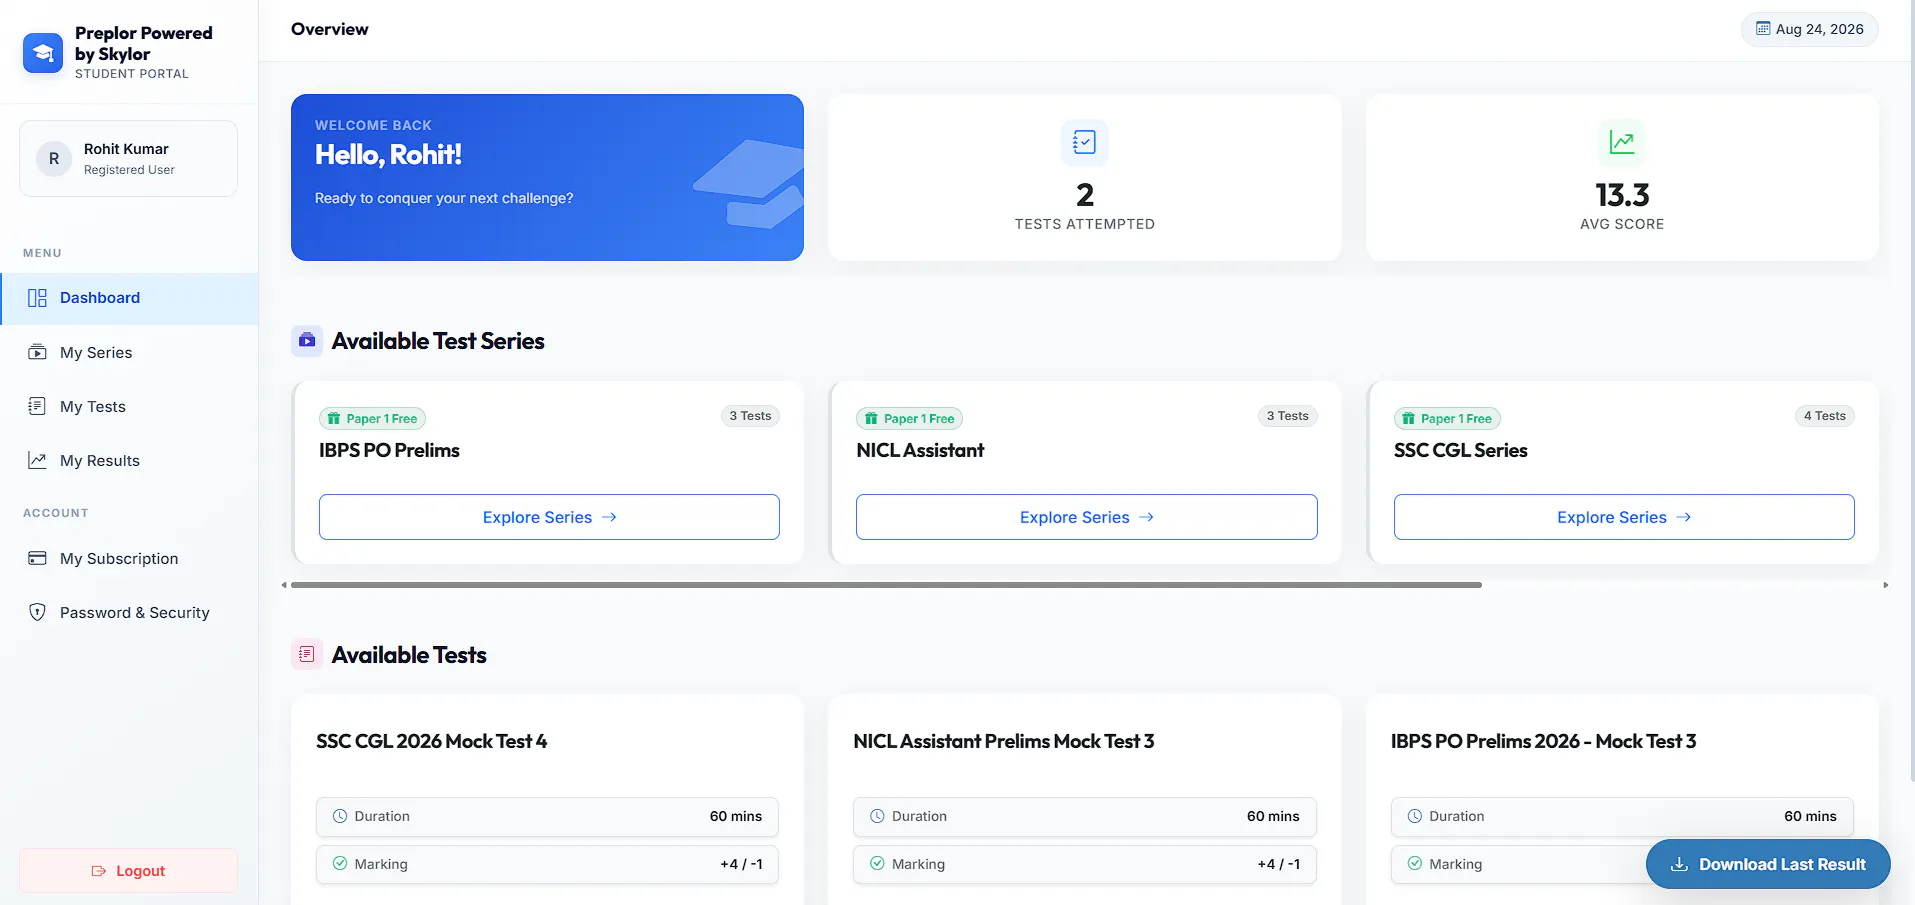The height and width of the screenshot is (905, 1915).
Task: Open the Dashboard menu item
Action: click(129, 298)
